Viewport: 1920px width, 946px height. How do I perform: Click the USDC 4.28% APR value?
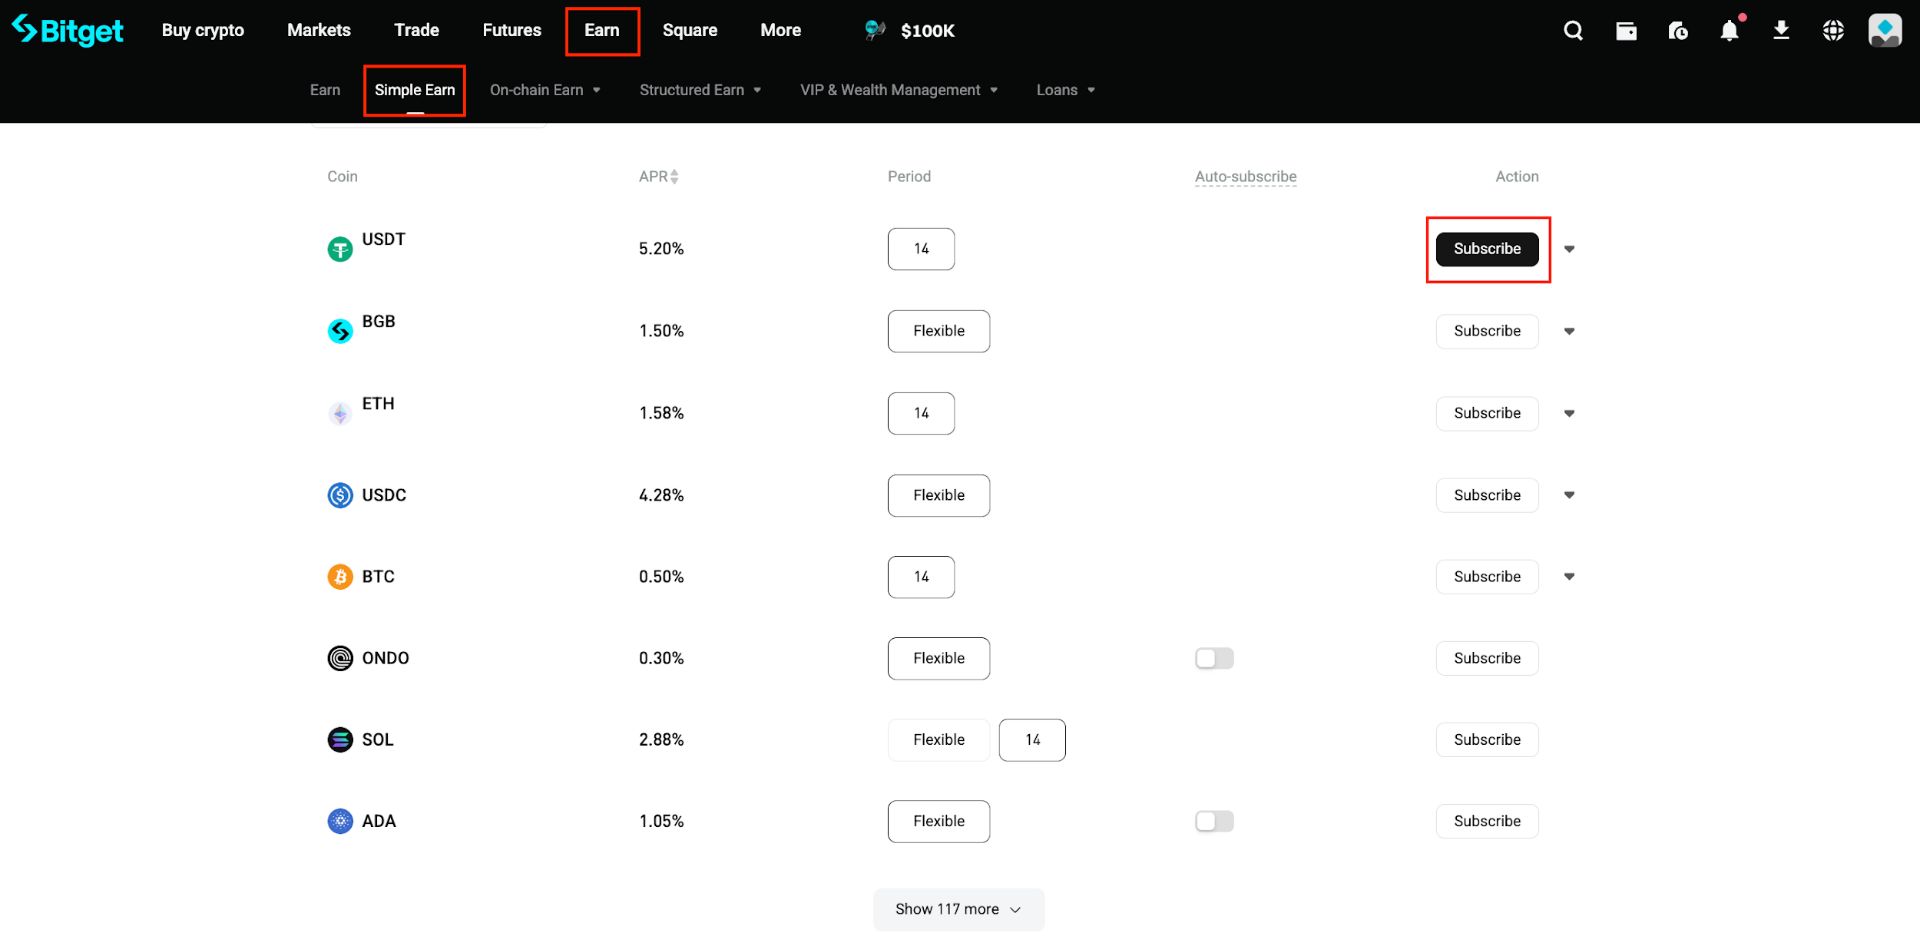coord(661,495)
